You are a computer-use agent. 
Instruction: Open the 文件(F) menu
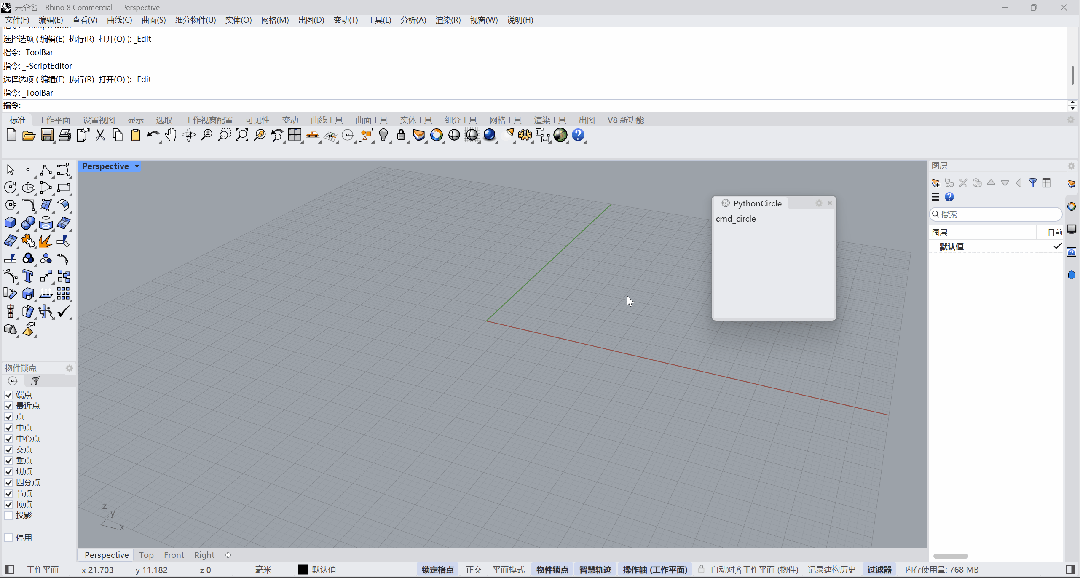click(x=19, y=20)
